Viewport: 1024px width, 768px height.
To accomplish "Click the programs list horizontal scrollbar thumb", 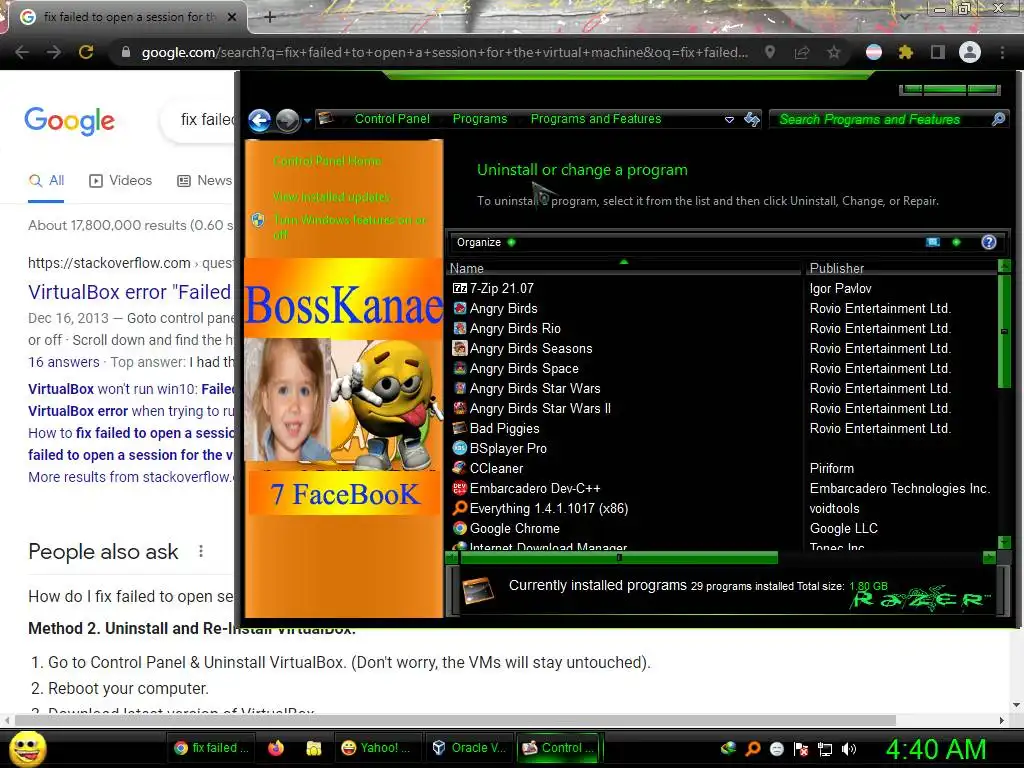I will coord(619,558).
